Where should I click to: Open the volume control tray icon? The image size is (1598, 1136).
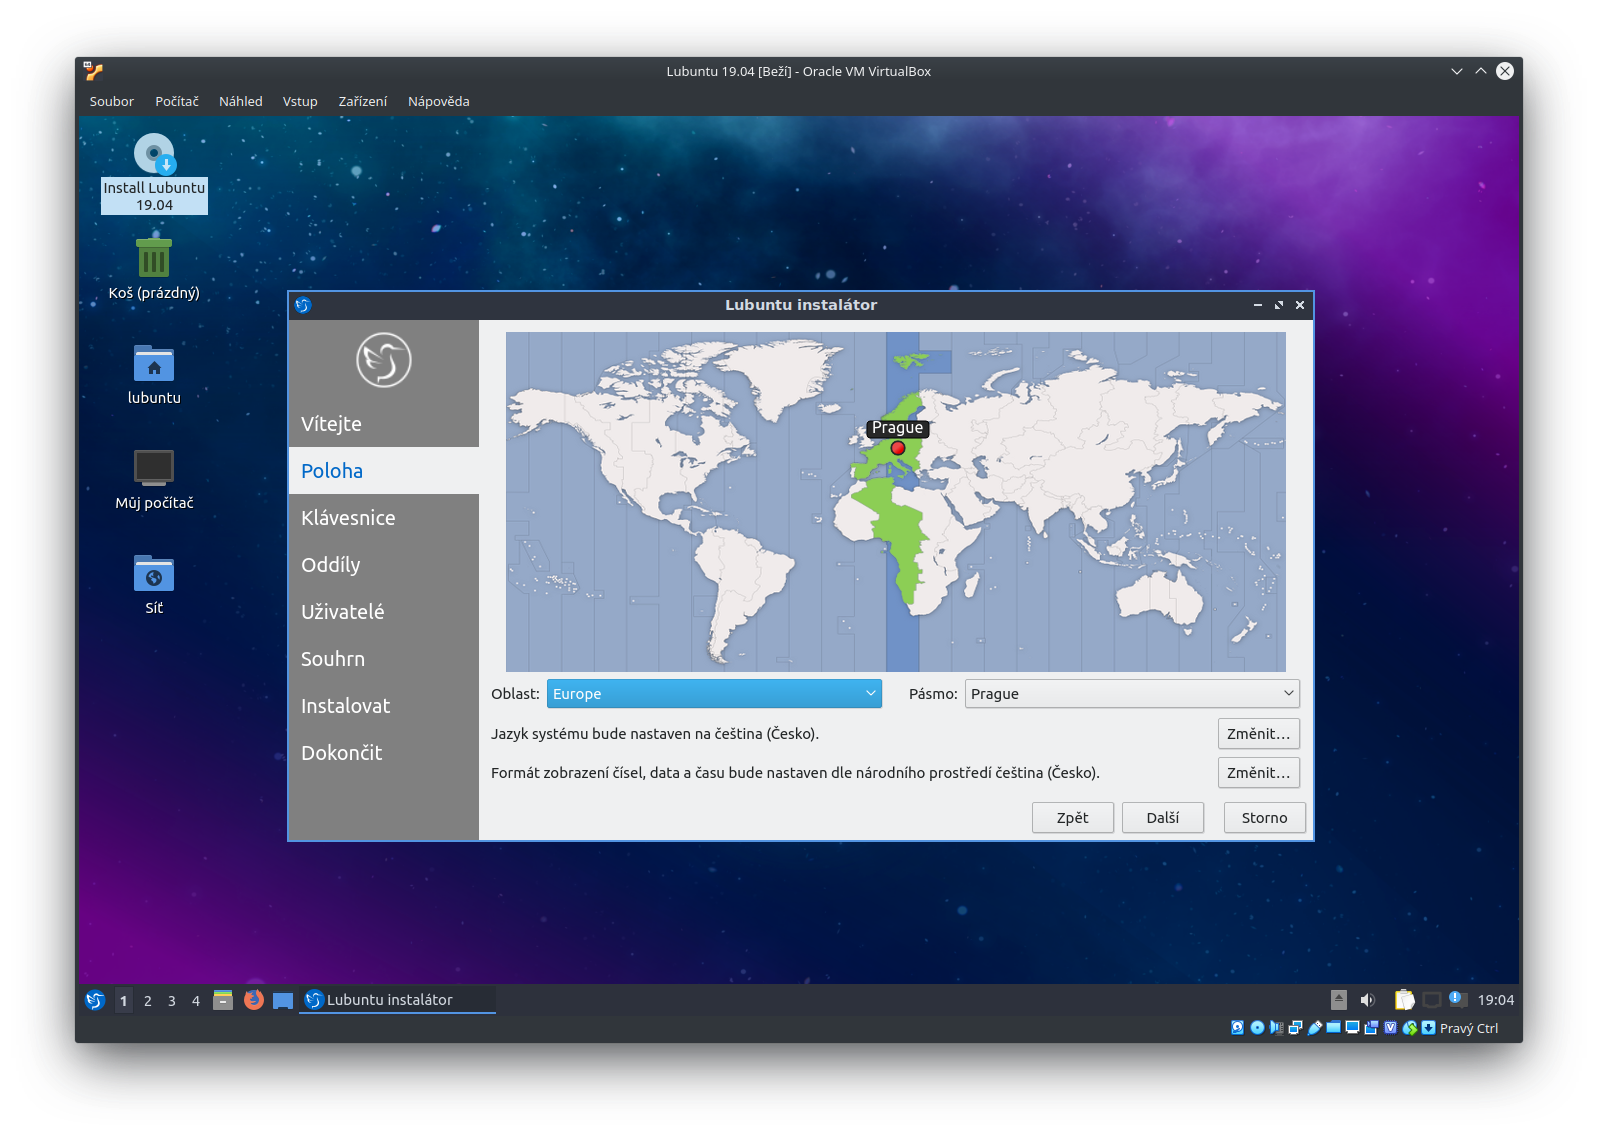[x=1368, y=1000]
